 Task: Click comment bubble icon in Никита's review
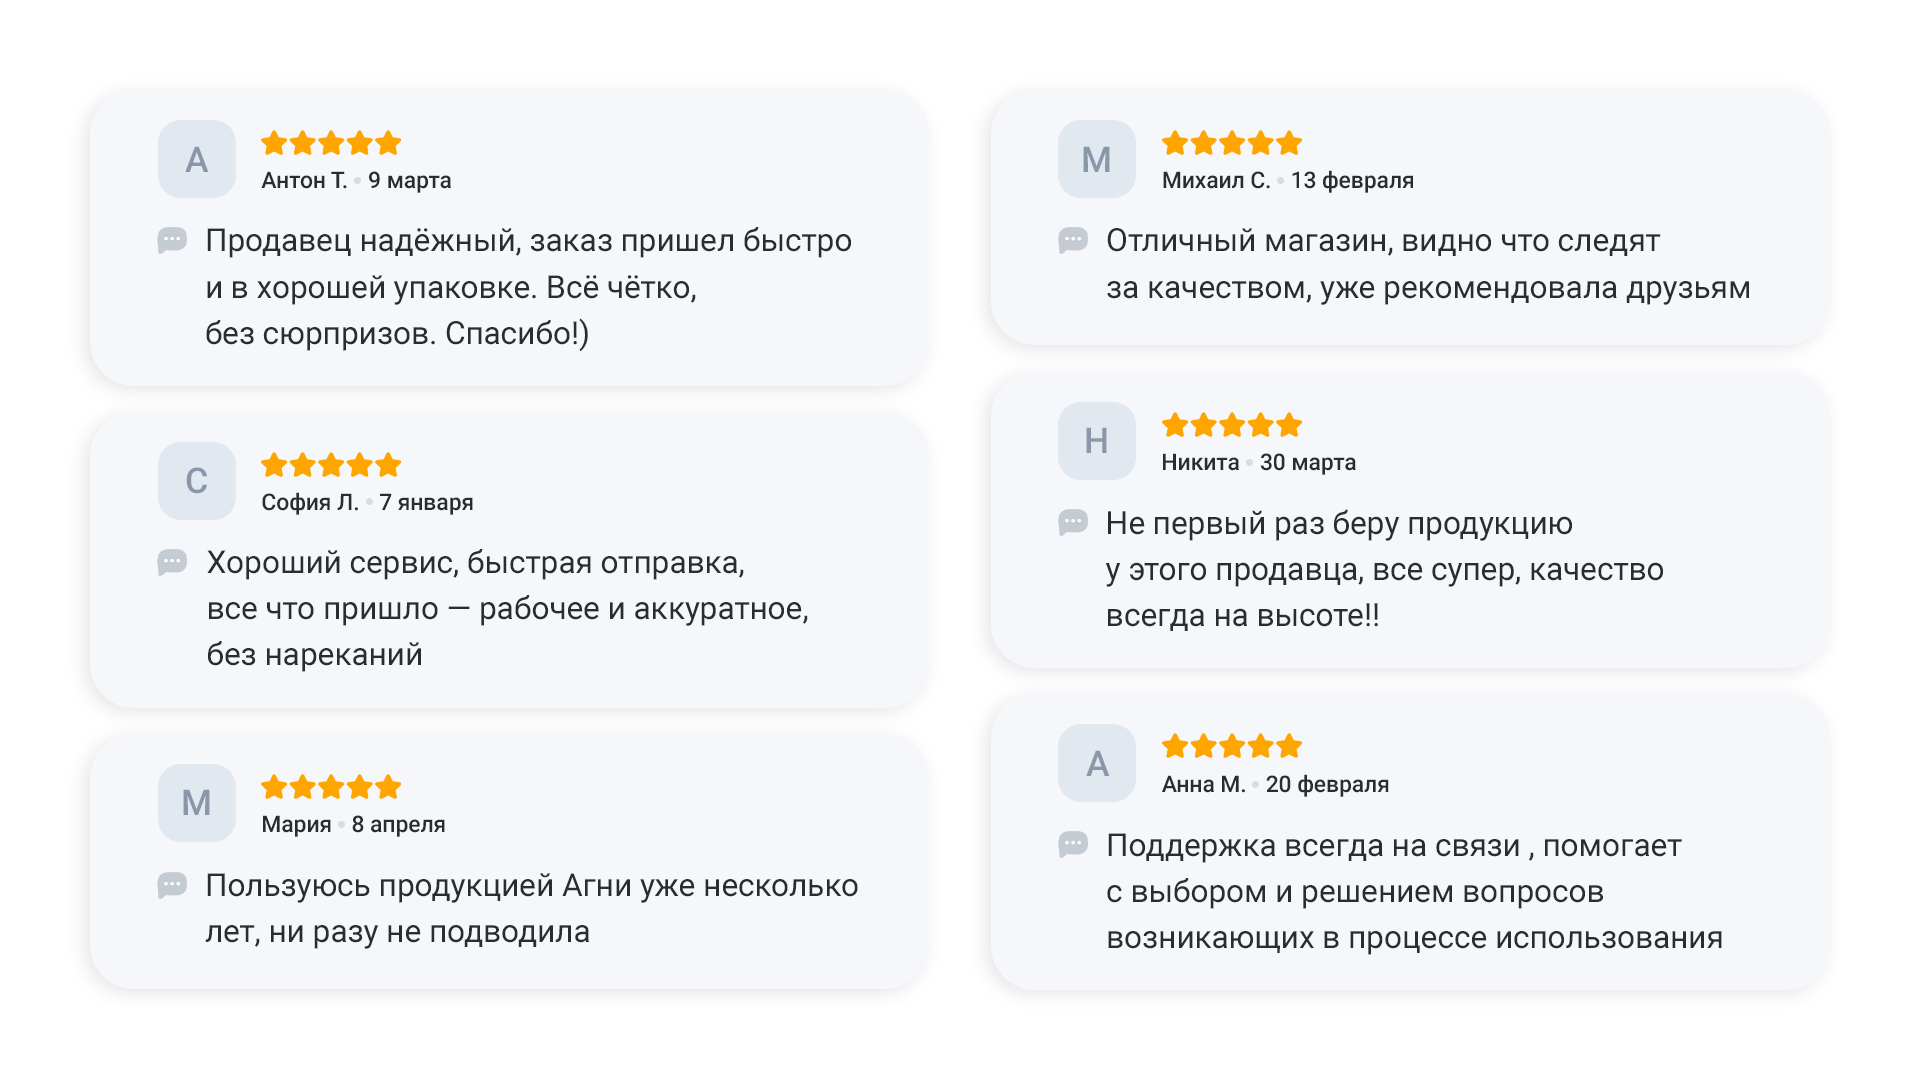(x=1073, y=523)
